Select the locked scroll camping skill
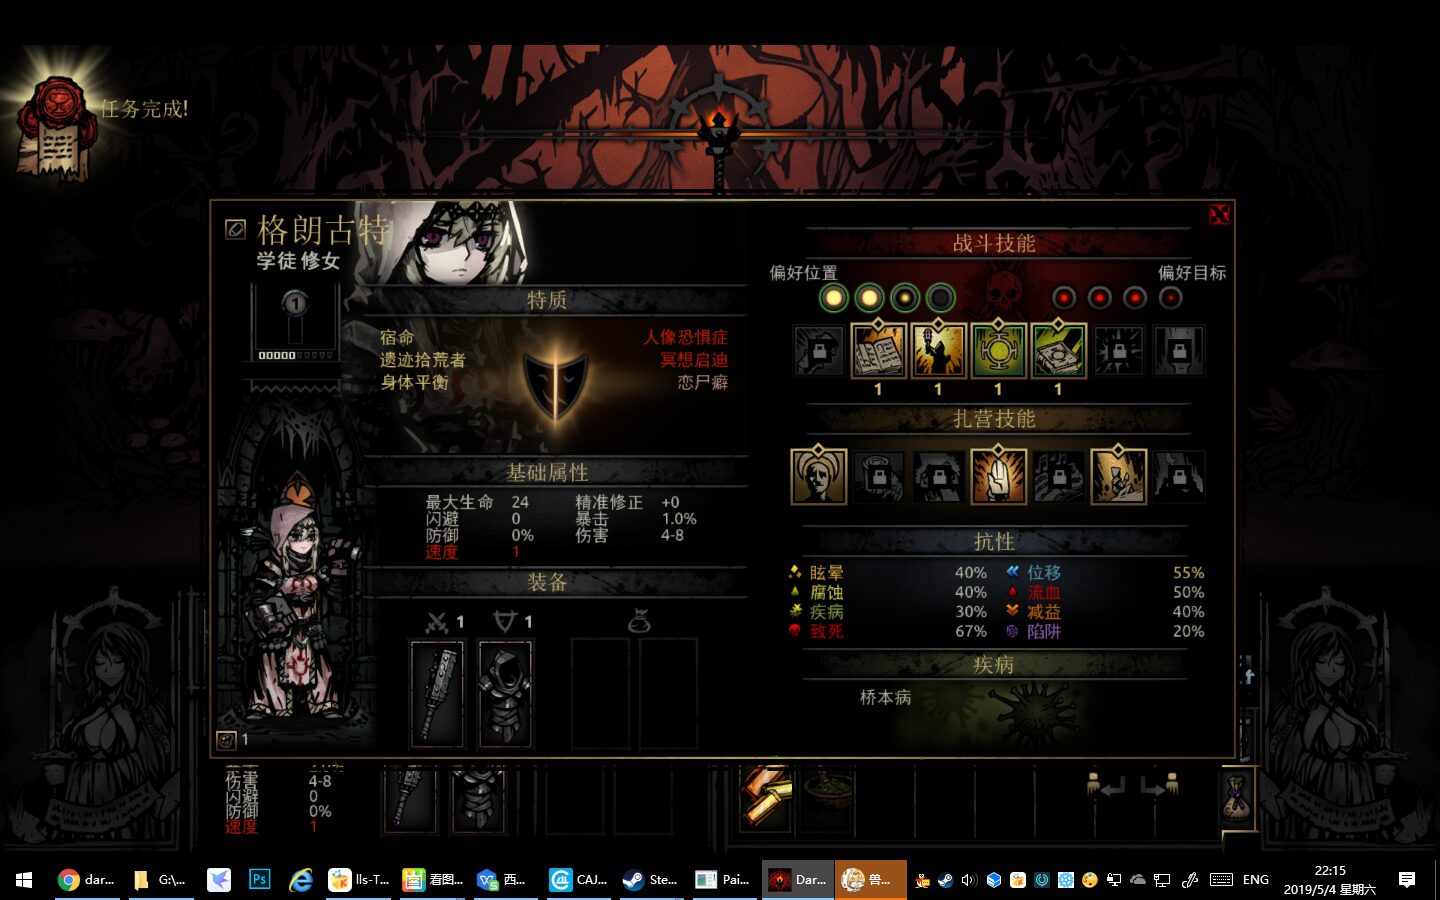 click(x=879, y=475)
